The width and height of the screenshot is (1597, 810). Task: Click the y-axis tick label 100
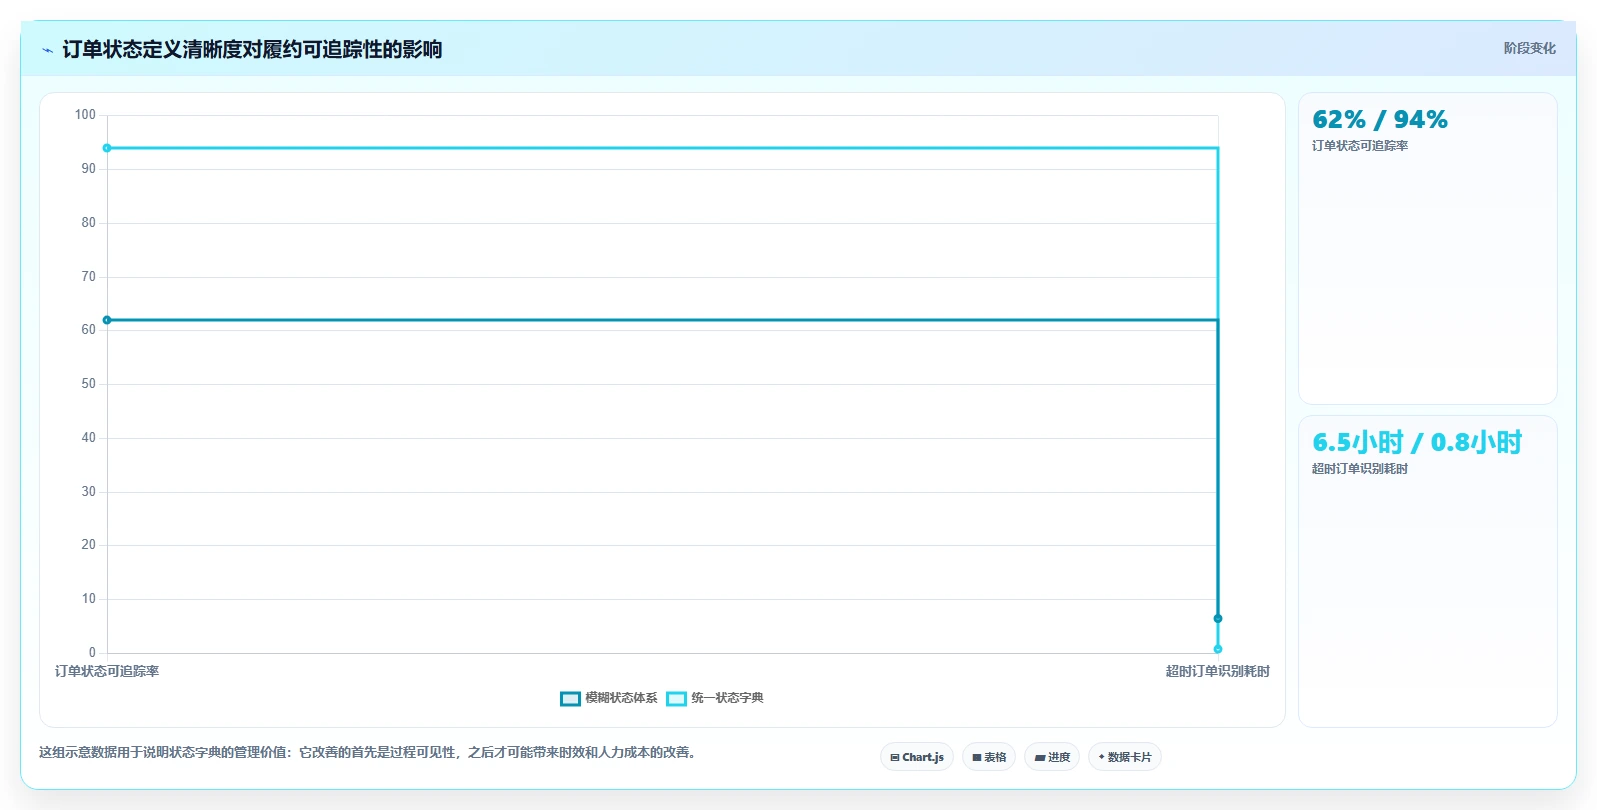tap(85, 115)
